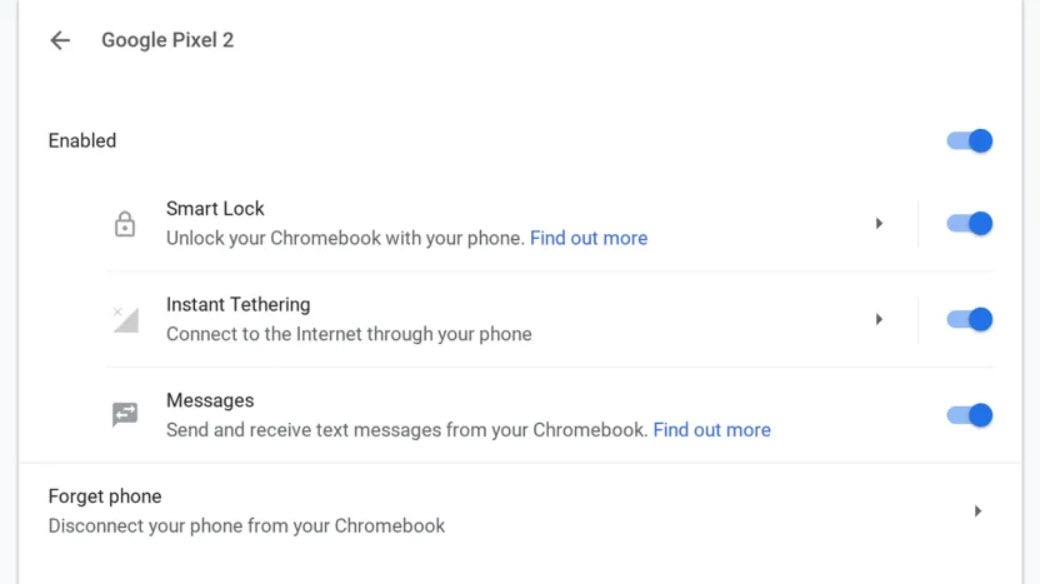Turn off the main Enabled toggle
This screenshot has height=584, width=1040.
click(x=969, y=141)
